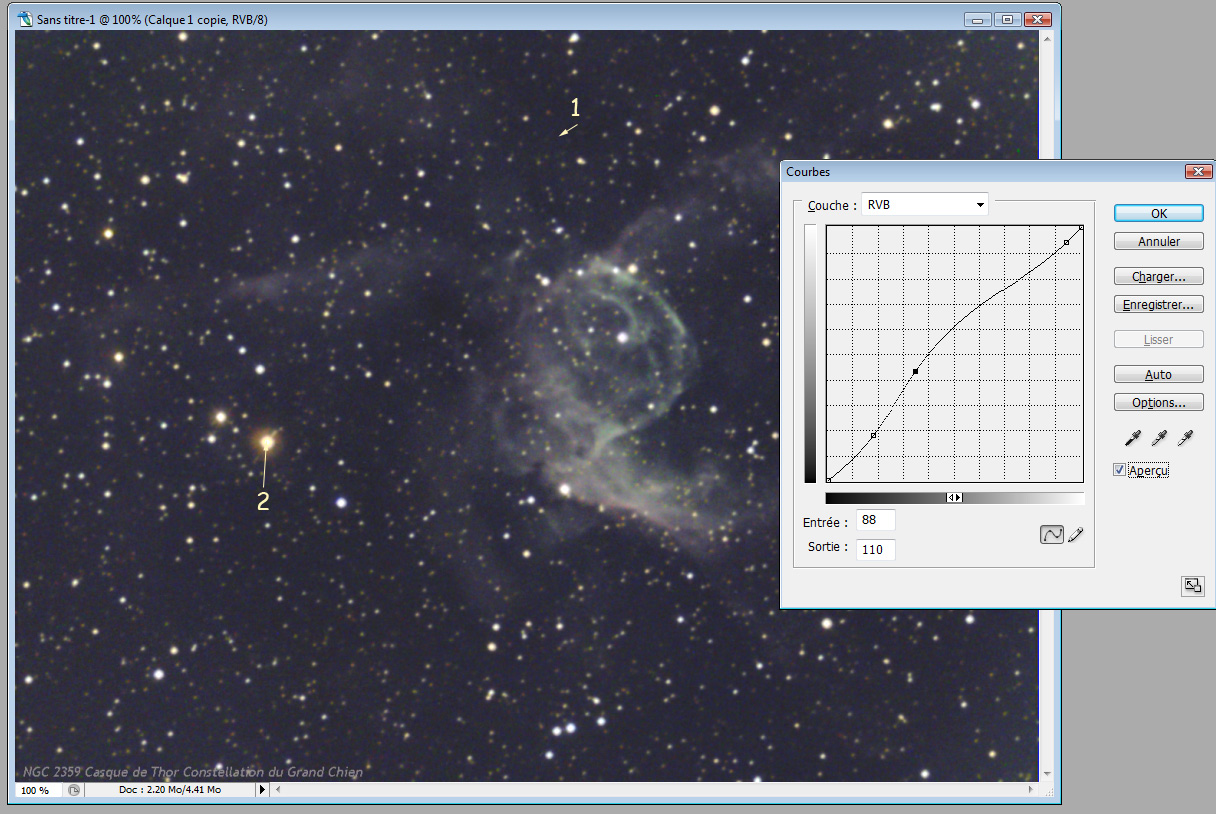Image resolution: width=1216 pixels, height=814 pixels.
Task: Open the Options... button
Action: click(1158, 402)
